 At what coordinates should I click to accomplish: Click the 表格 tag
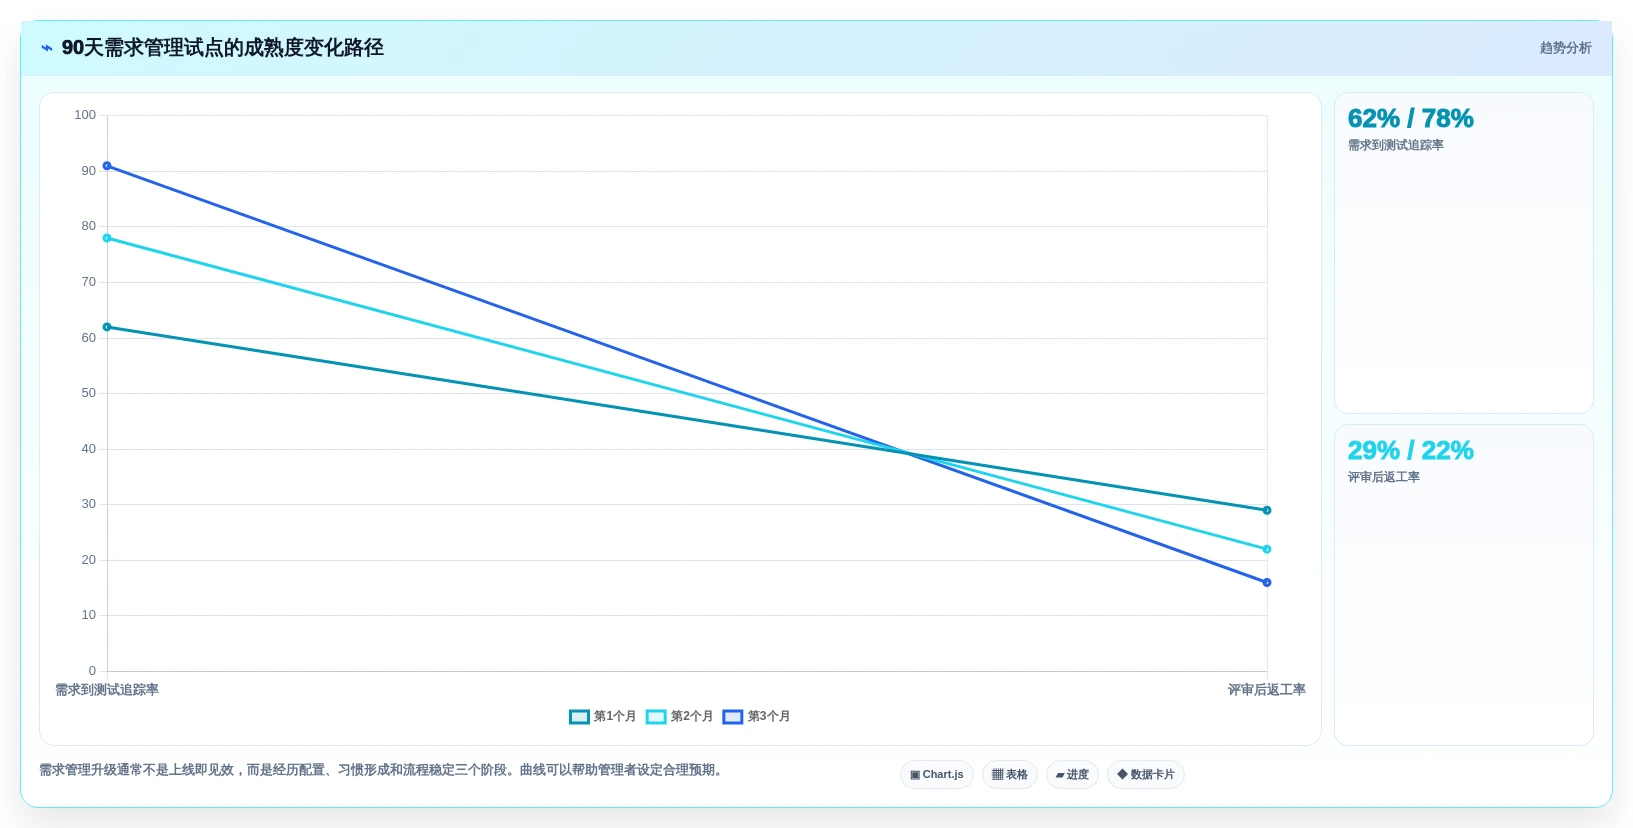1010,775
